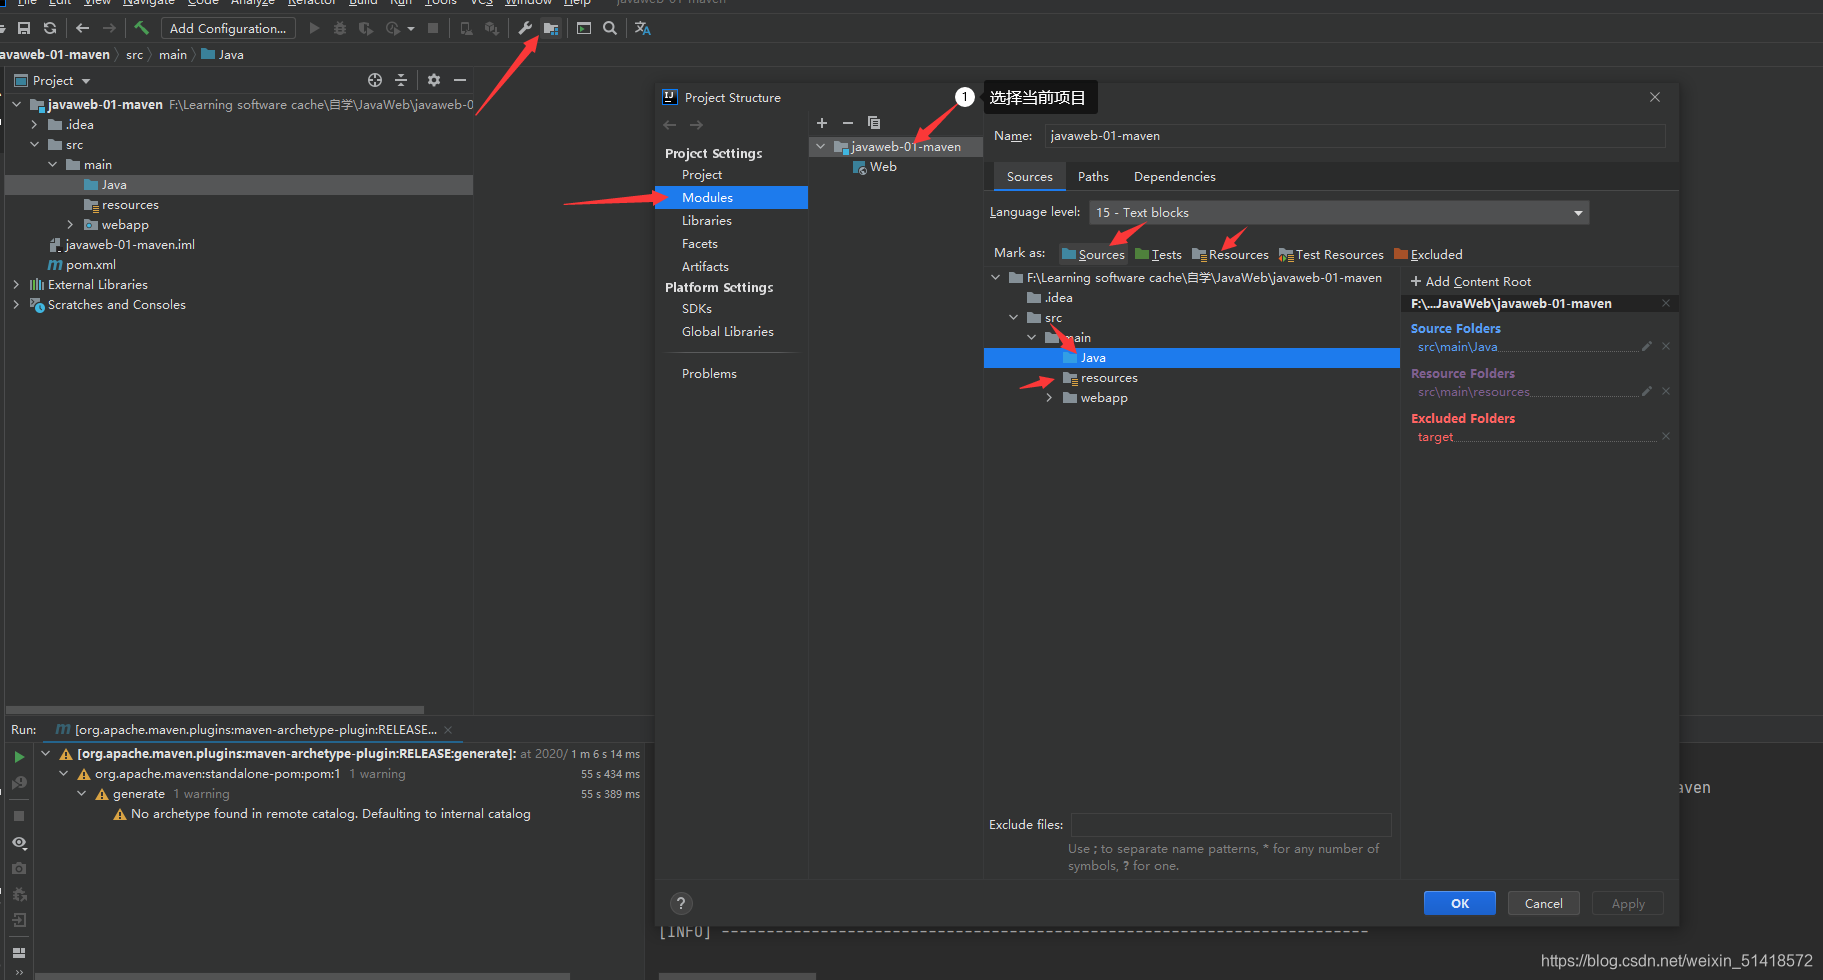Screen dimensions: 1823x980
Task: Mark folder as Sources
Action: [1093, 254]
